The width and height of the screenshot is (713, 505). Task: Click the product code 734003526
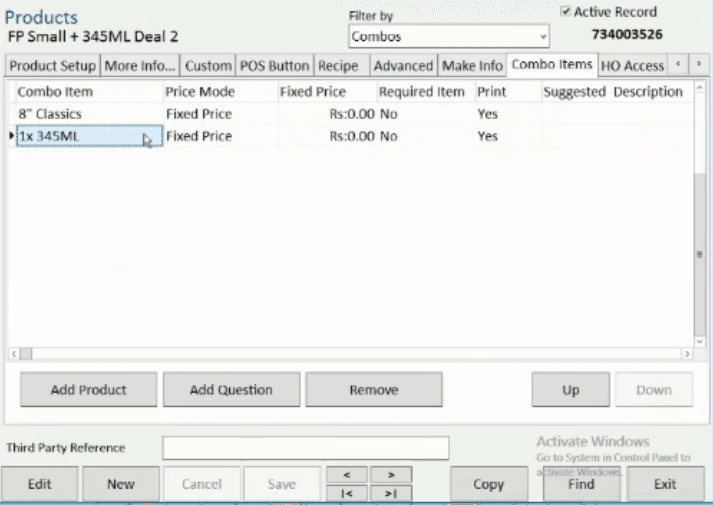(627, 34)
